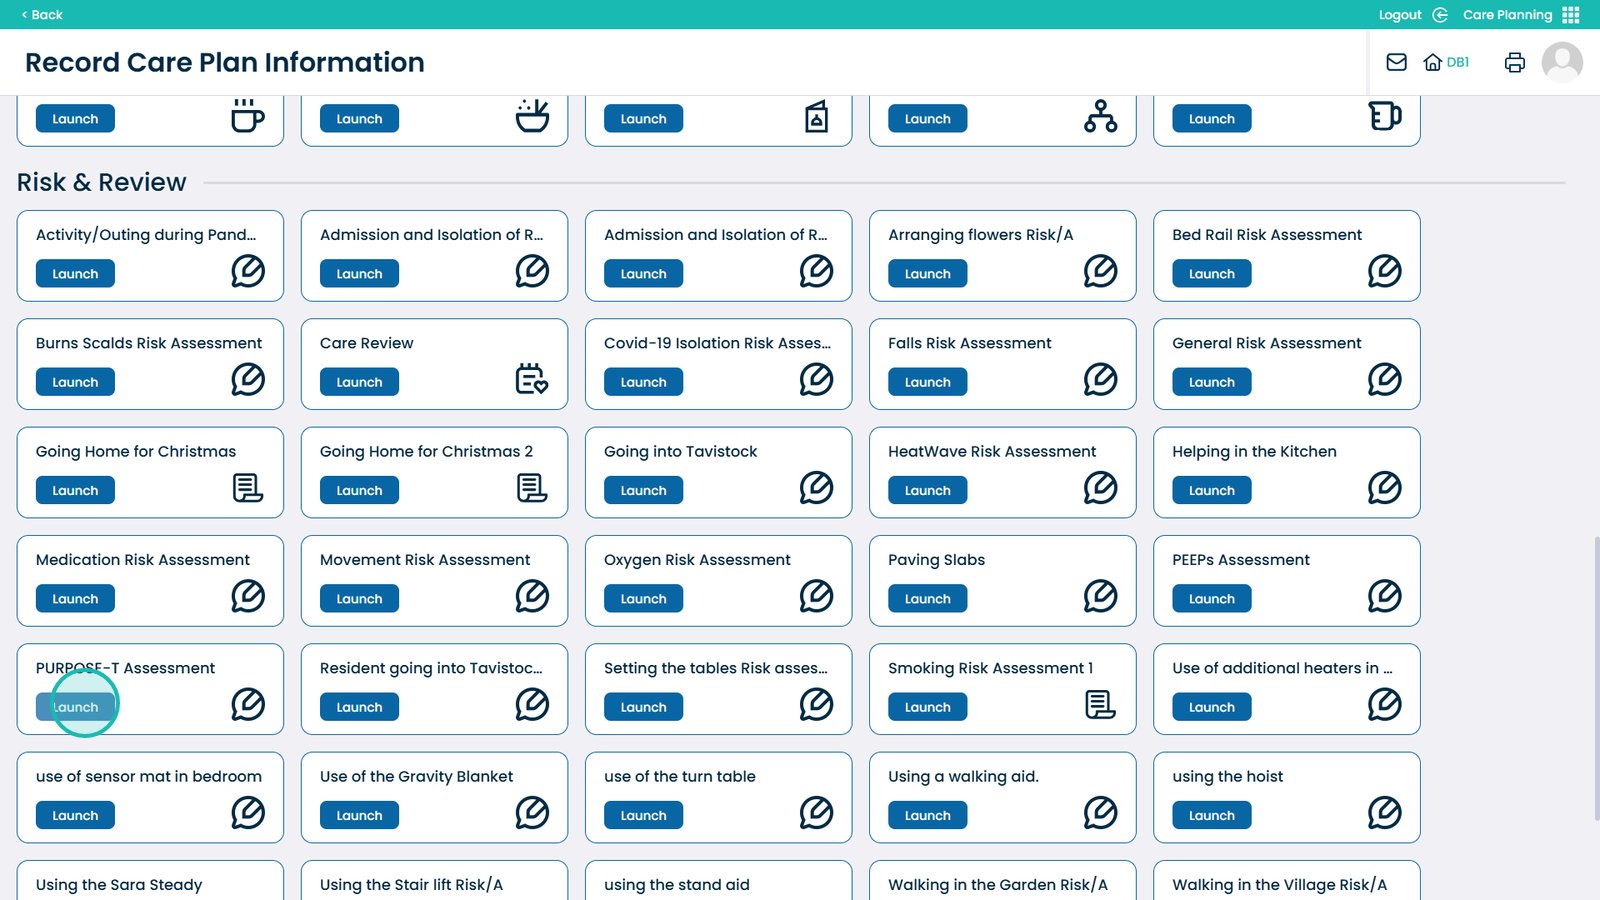Screen dimensions: 1600x900
Task: Open the Paving Slabs card title
Action: pyautogui.click(x=936, y=560)
